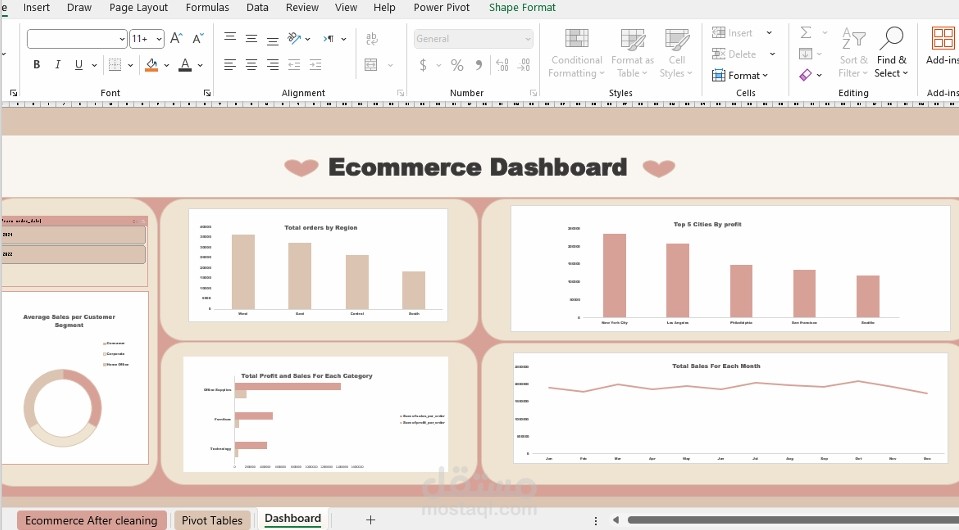Switch to Ecommerce After cleaning sheet
This screenshot has height=530, width=959.
[91, 520]
